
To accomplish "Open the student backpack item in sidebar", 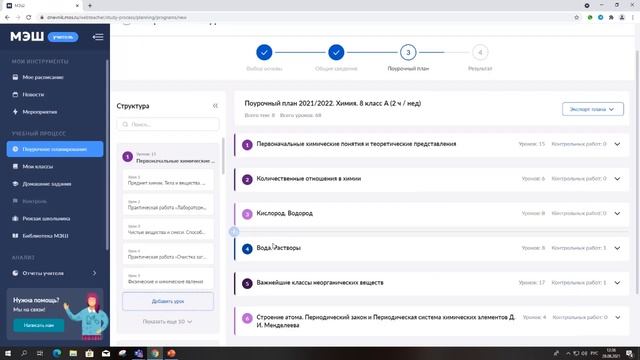I will pos(41,218).
